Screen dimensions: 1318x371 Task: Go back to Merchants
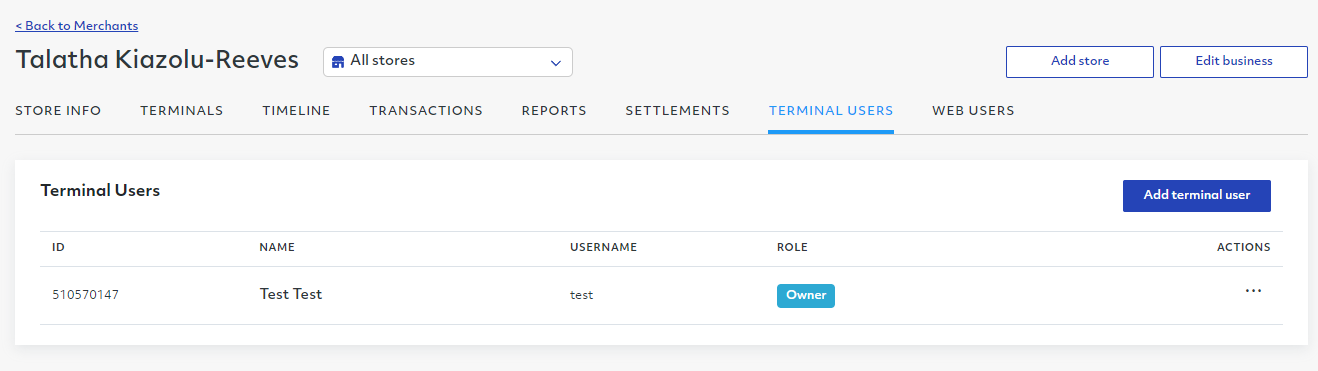point(77,26)
